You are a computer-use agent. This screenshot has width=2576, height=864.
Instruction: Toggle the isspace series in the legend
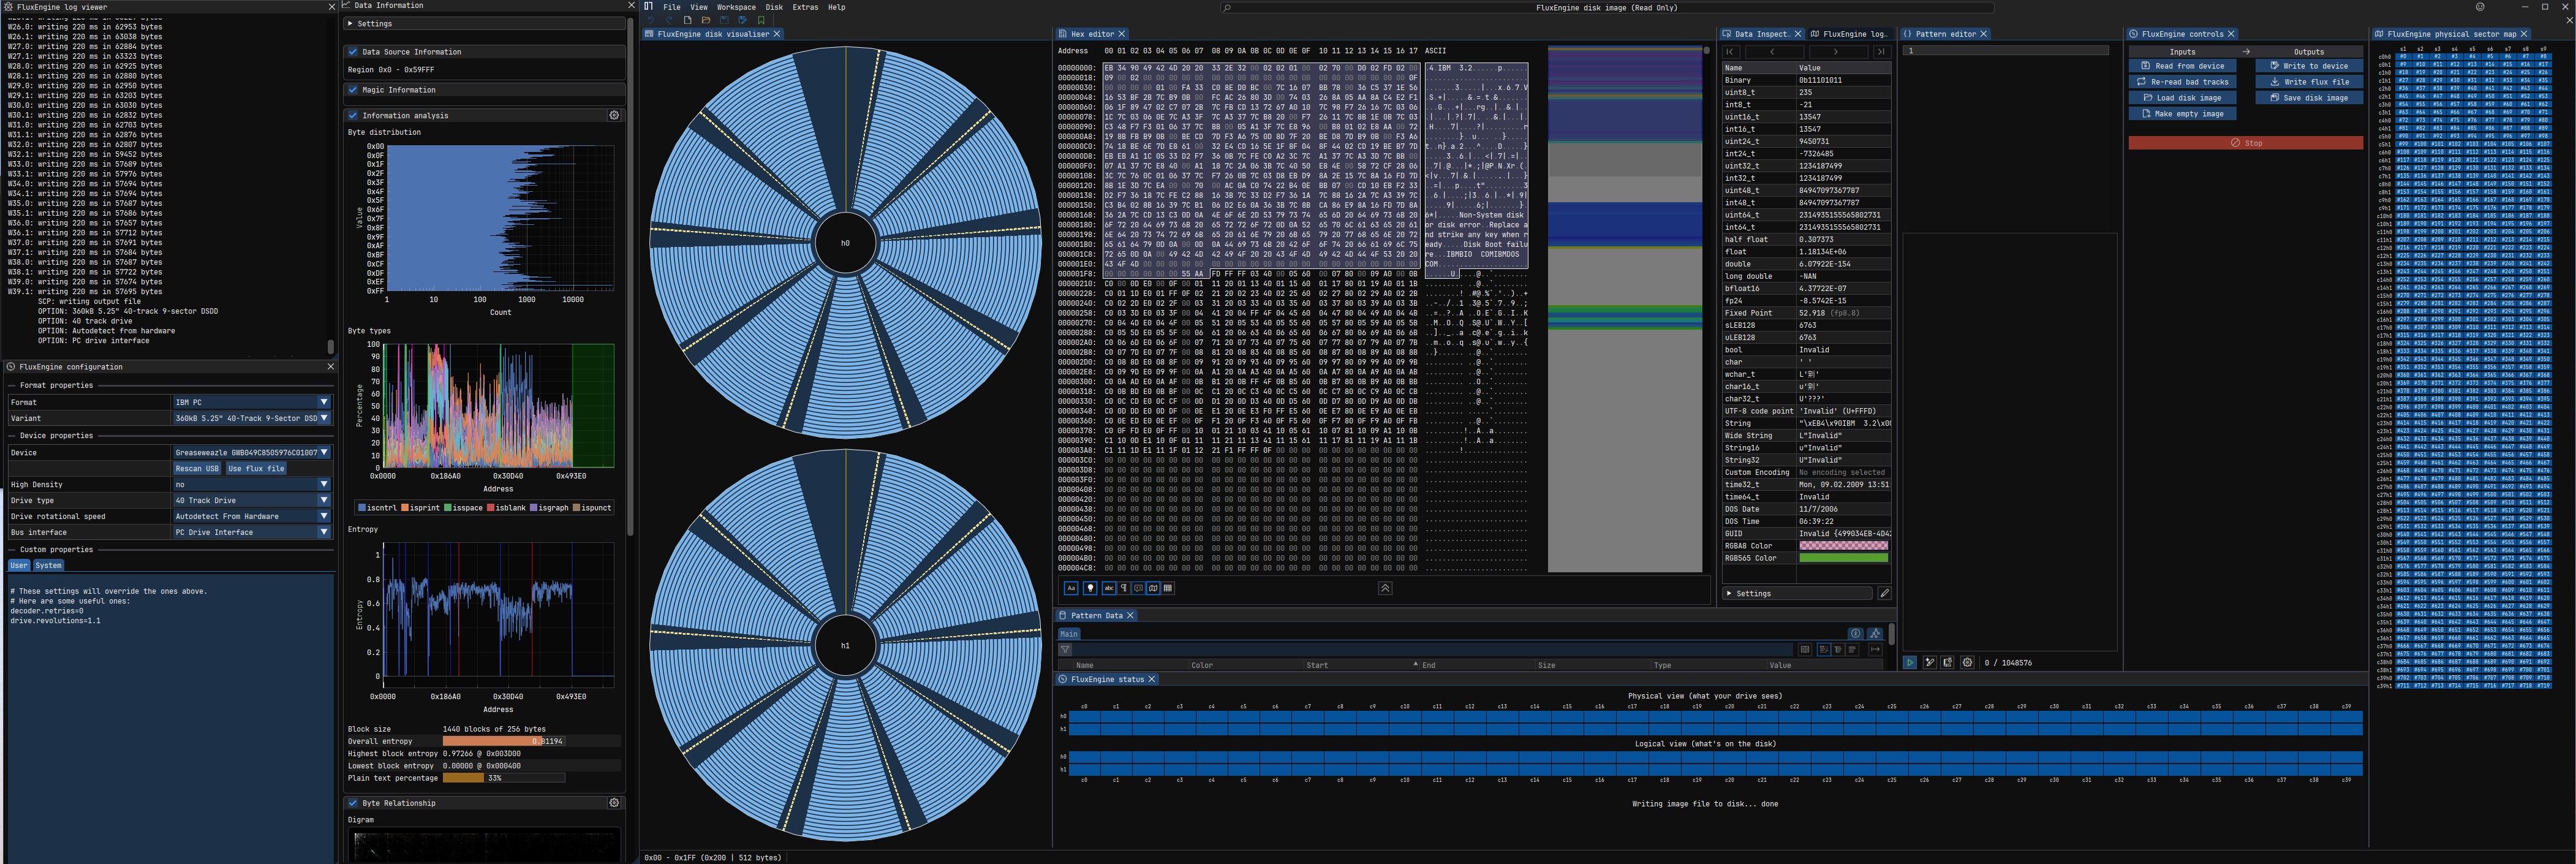(464, 507)
